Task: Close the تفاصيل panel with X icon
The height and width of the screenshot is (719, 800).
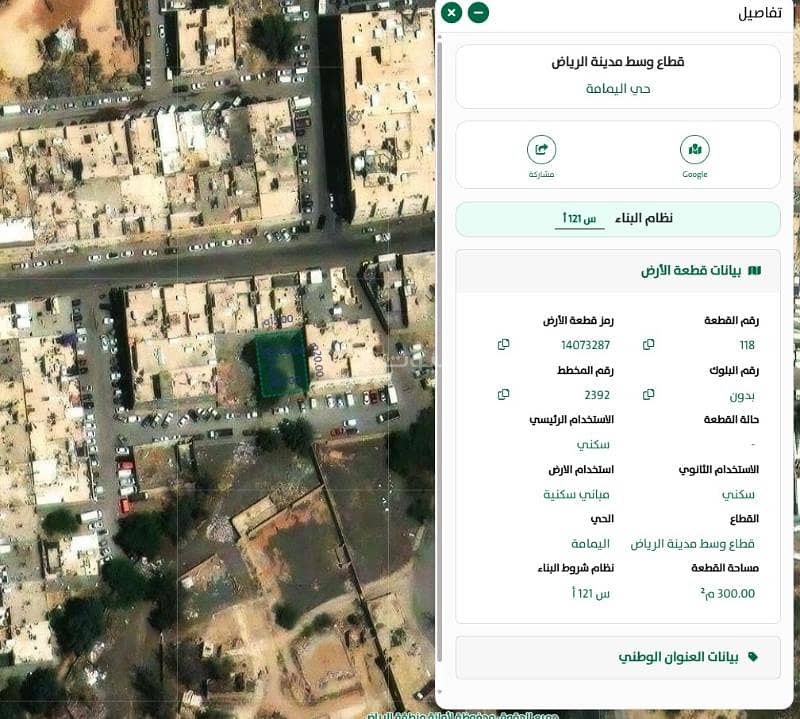Action: (451, 12)
